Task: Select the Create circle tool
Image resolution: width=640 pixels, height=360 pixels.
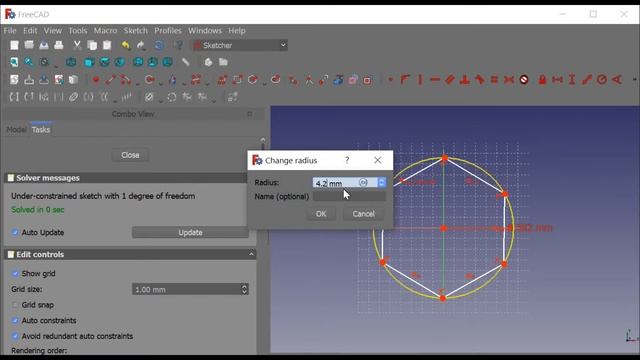Action: [149, 80]
